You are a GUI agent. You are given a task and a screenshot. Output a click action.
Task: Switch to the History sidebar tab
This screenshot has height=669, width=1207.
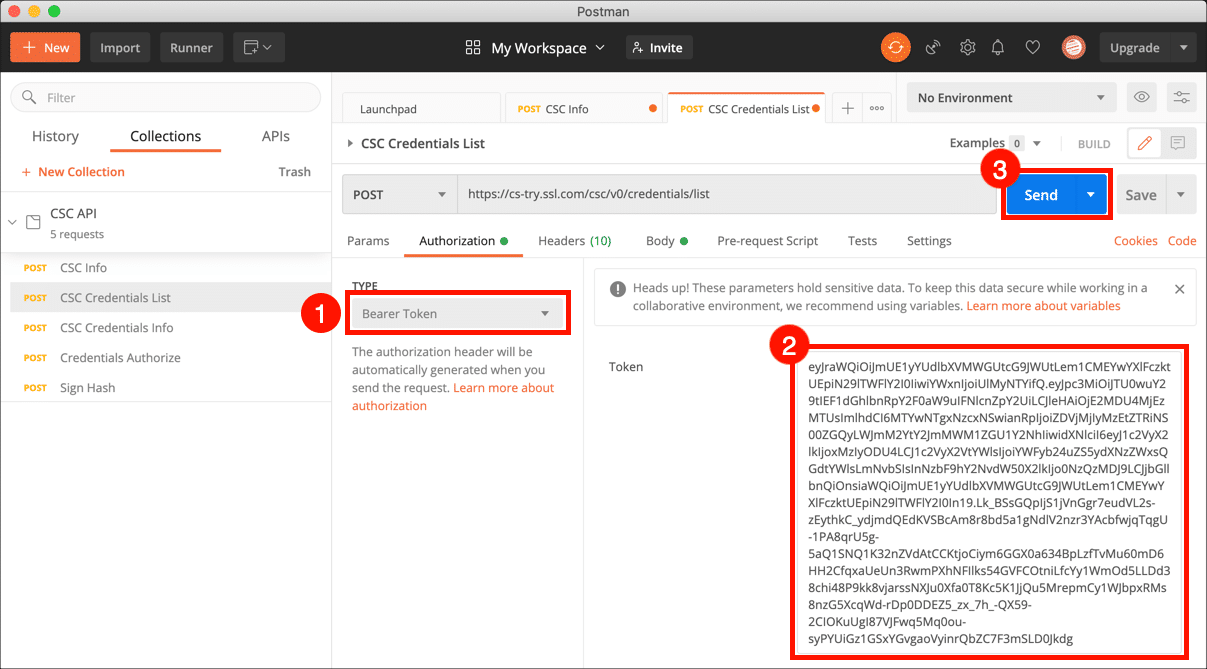[55, 136]
